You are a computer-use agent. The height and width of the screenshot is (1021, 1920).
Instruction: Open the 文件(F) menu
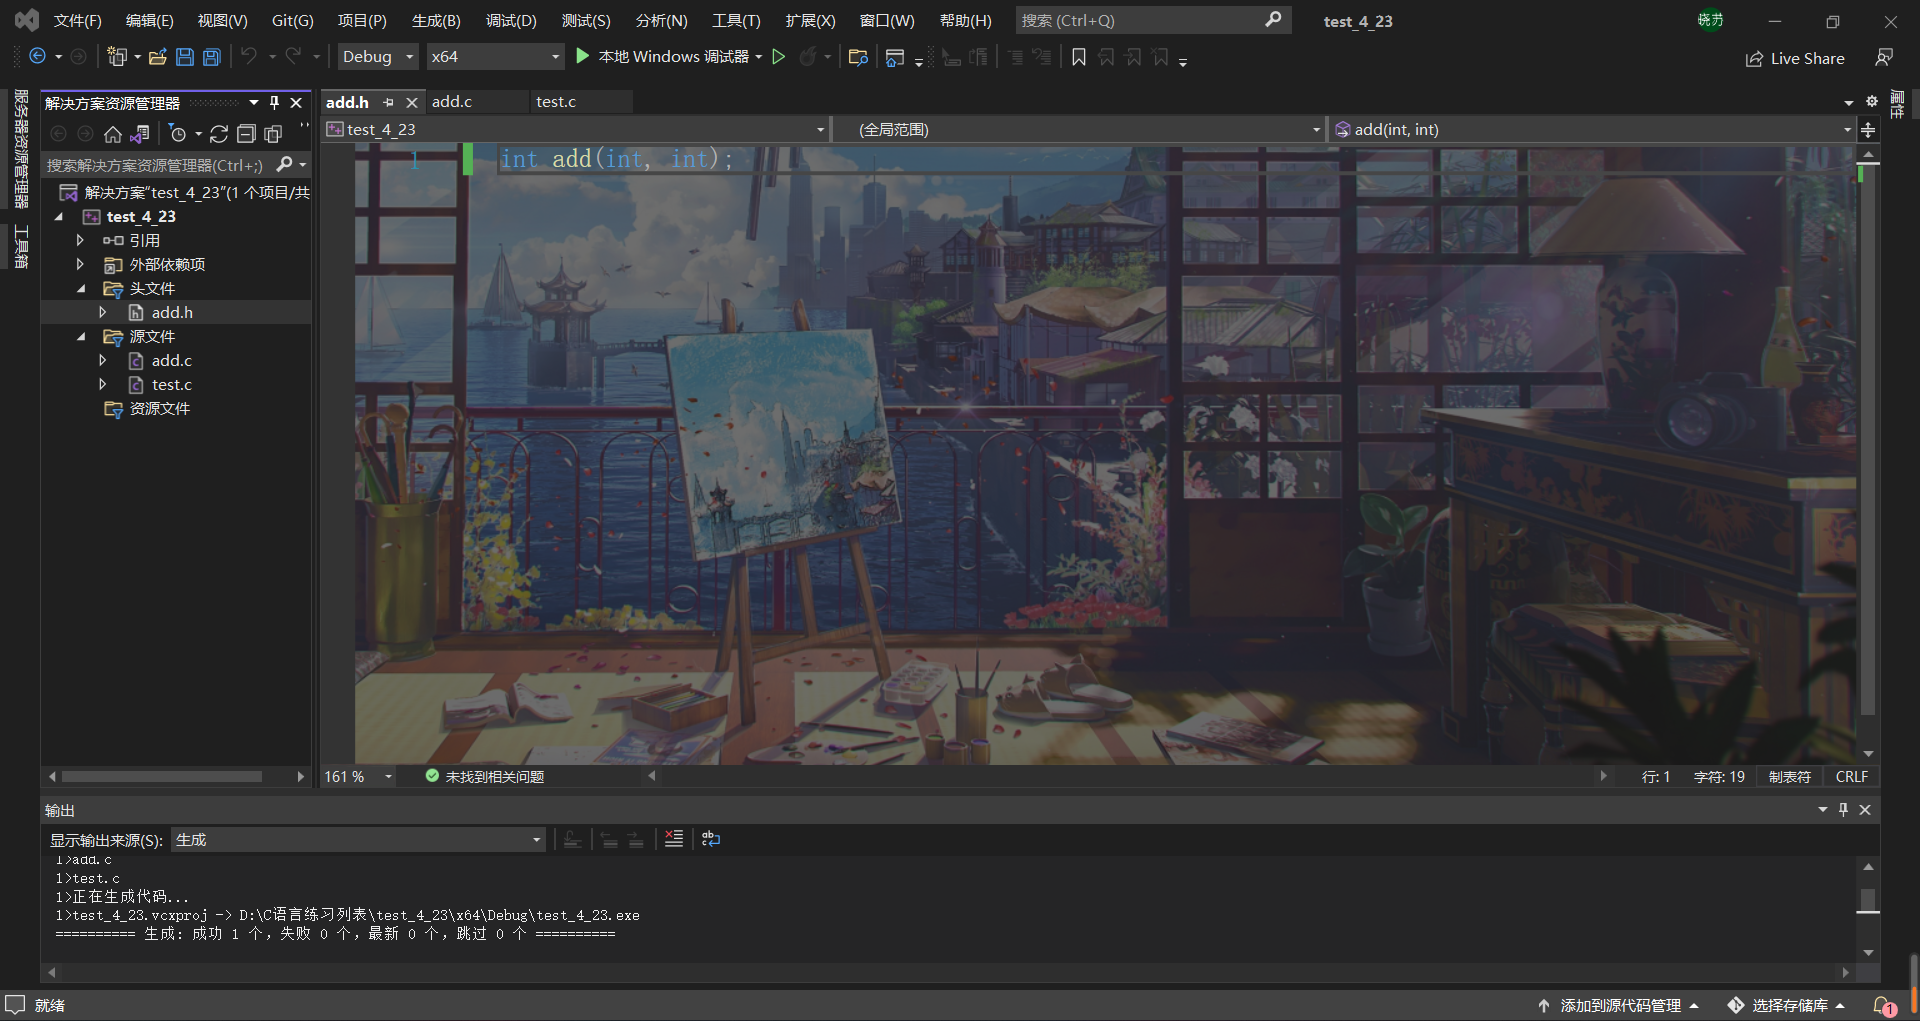click(x=78, y=21)
